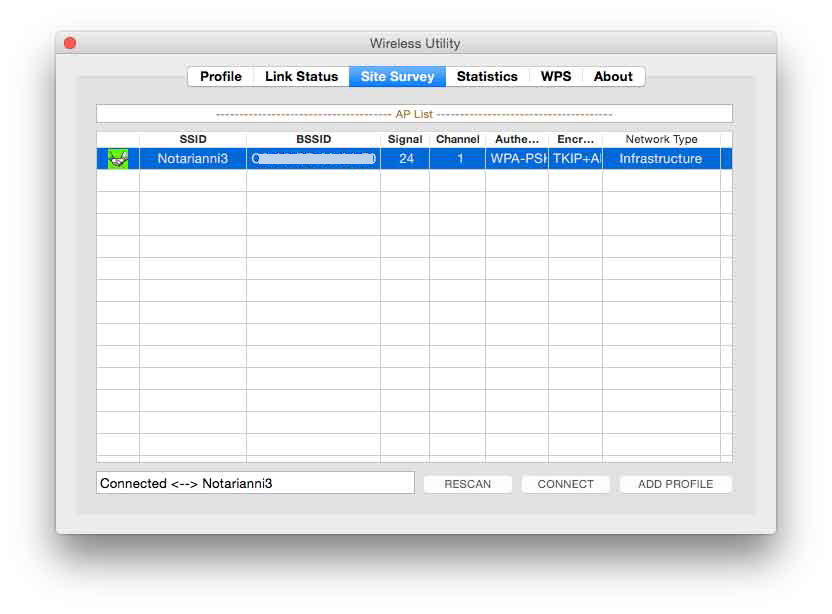Viewport: 832px width, 614px height.
Task: Click the ADD PROFILE button
Action: 675,484
